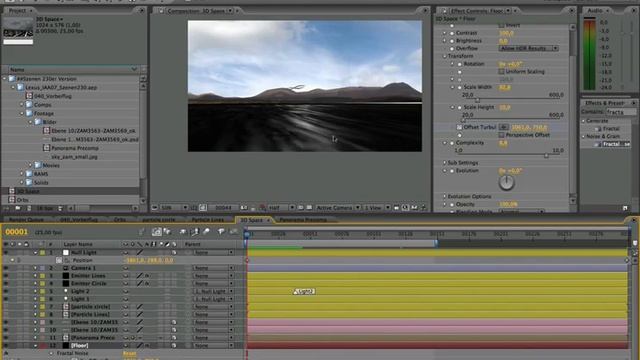This screenshot has width=640, height=360.
Task: Click the Offset Turbulence crosshair point picker
Action: click(504, 127)
